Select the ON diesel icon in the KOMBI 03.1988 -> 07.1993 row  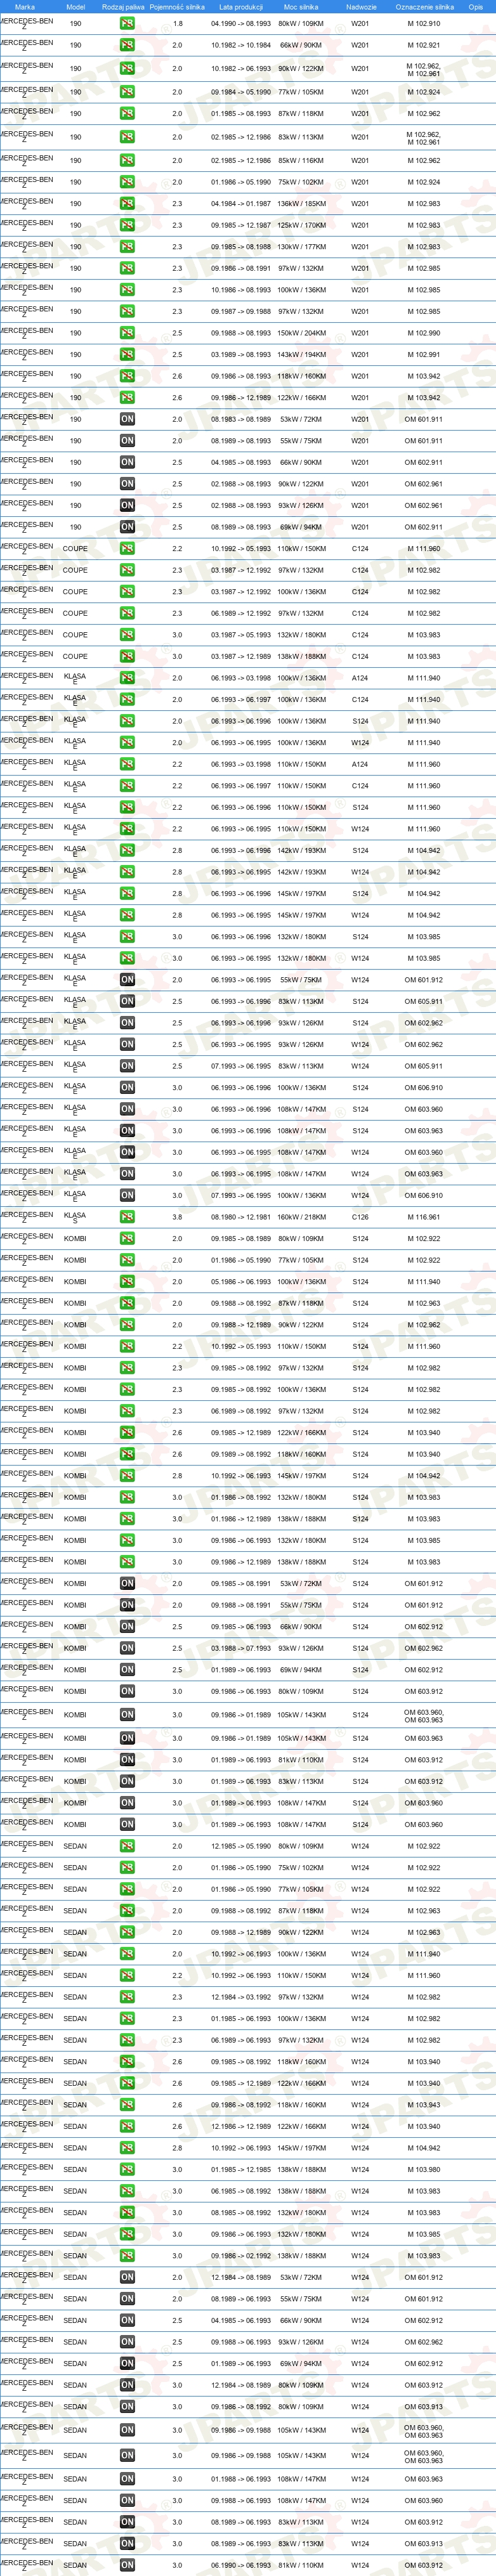127,1648
